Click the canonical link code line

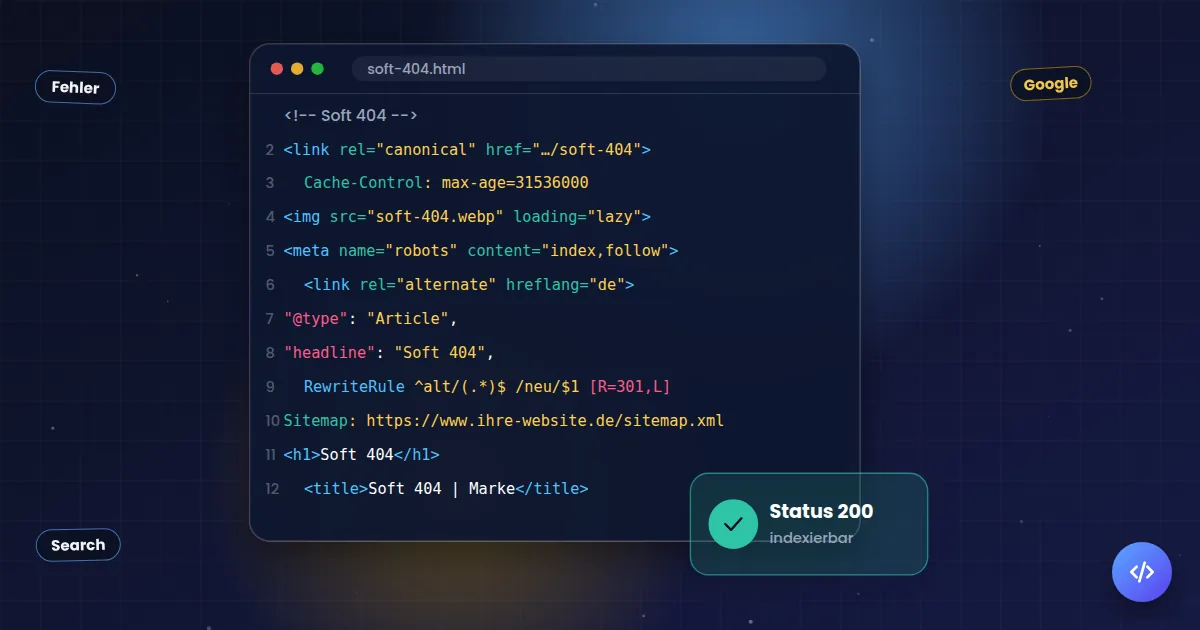pyautogui.click(x=467, y=150)
